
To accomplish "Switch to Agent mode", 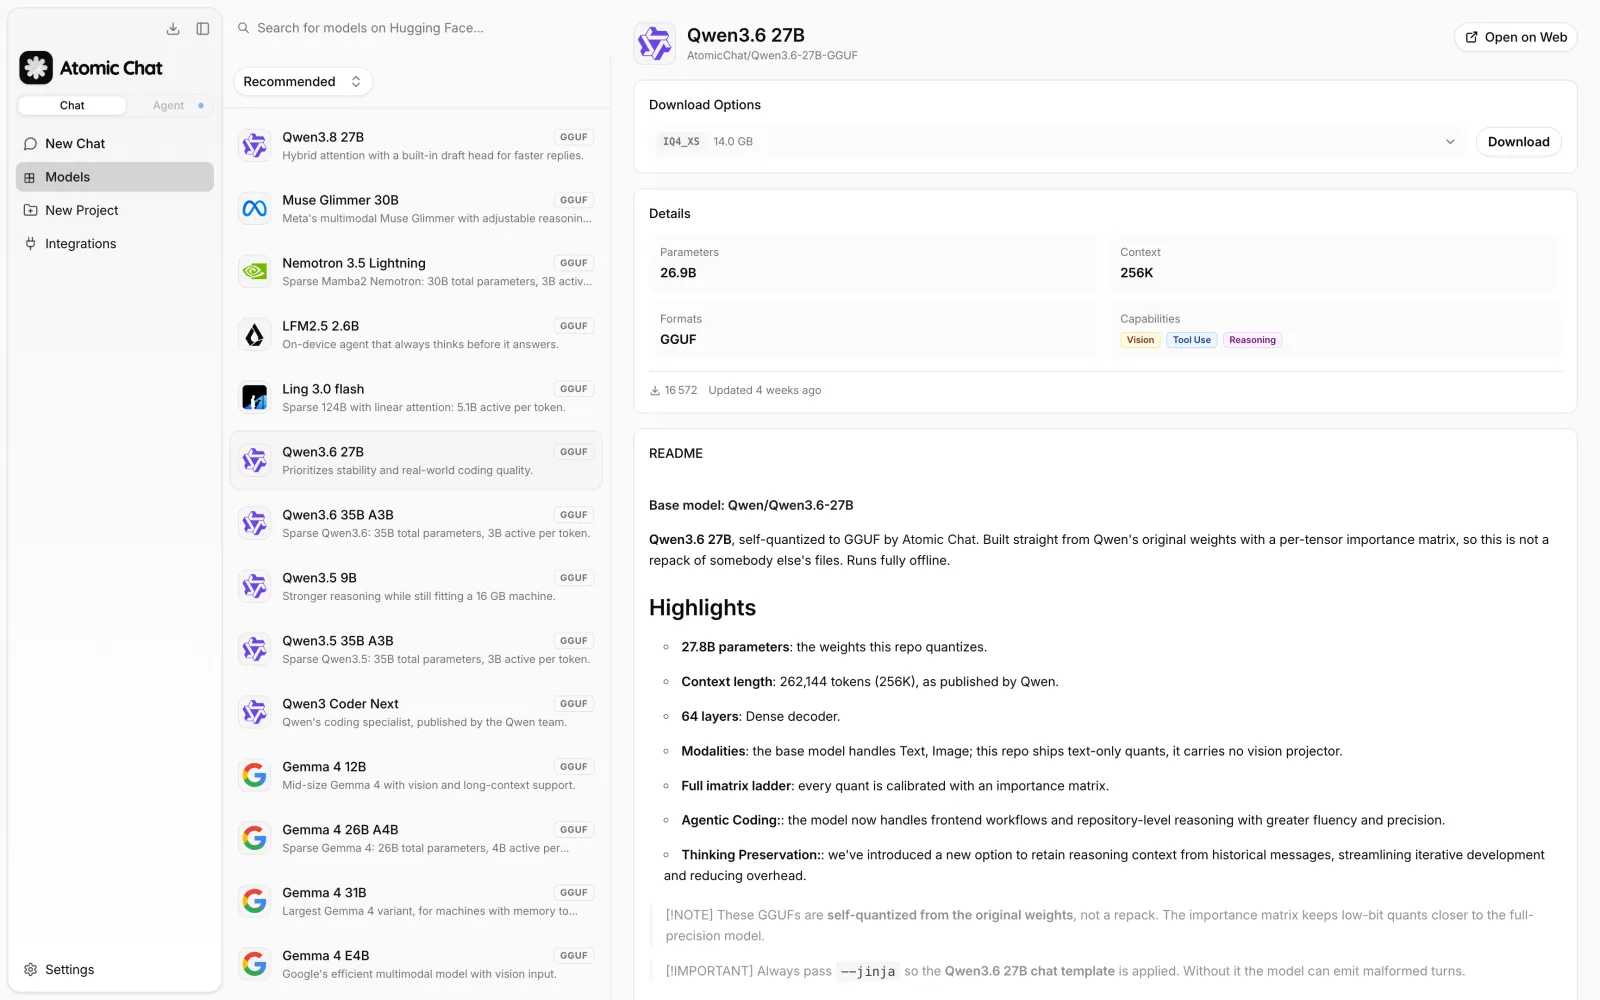I will [x=169, y=106].
